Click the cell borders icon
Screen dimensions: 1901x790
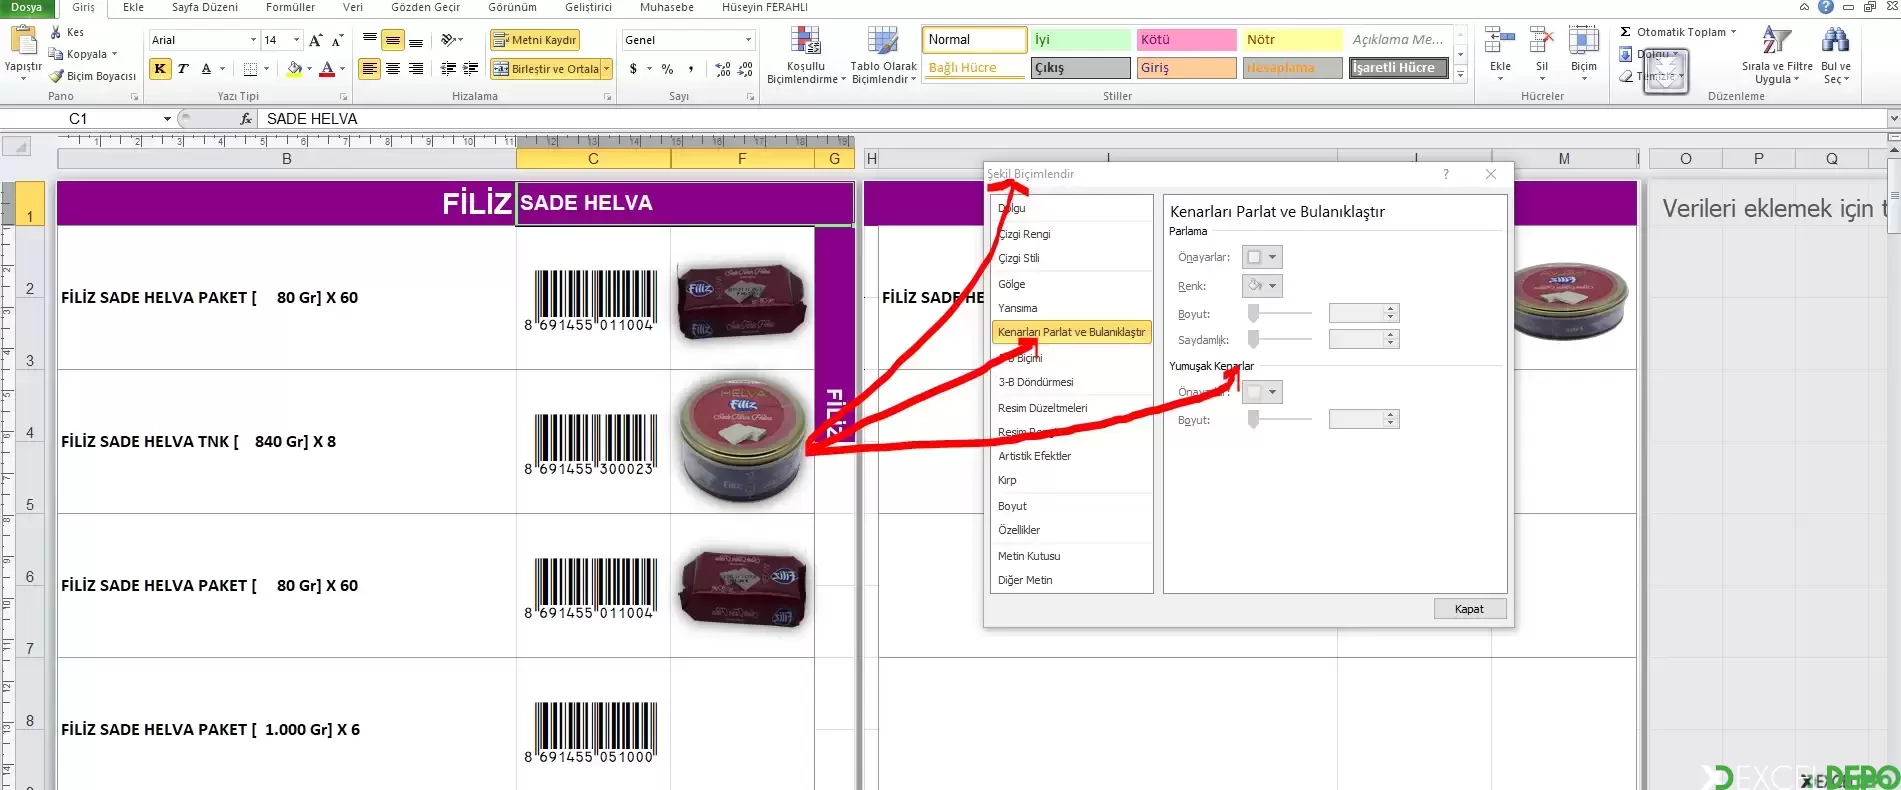(x=250, y=69)
